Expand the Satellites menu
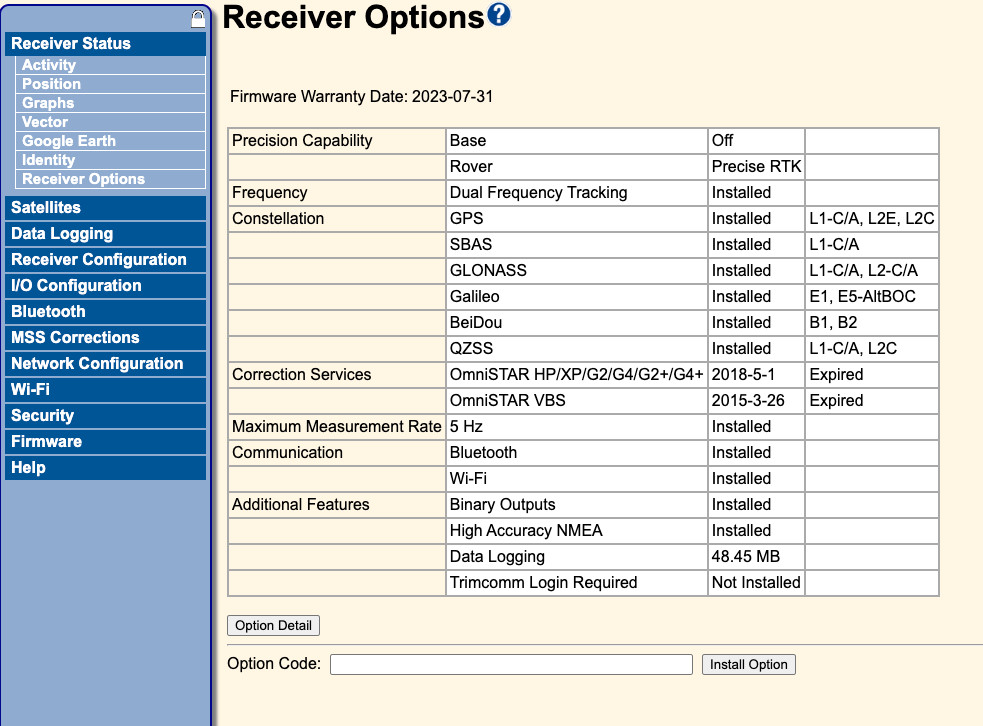This screenshot has height=726, width=983. click(x=105, y=208)
